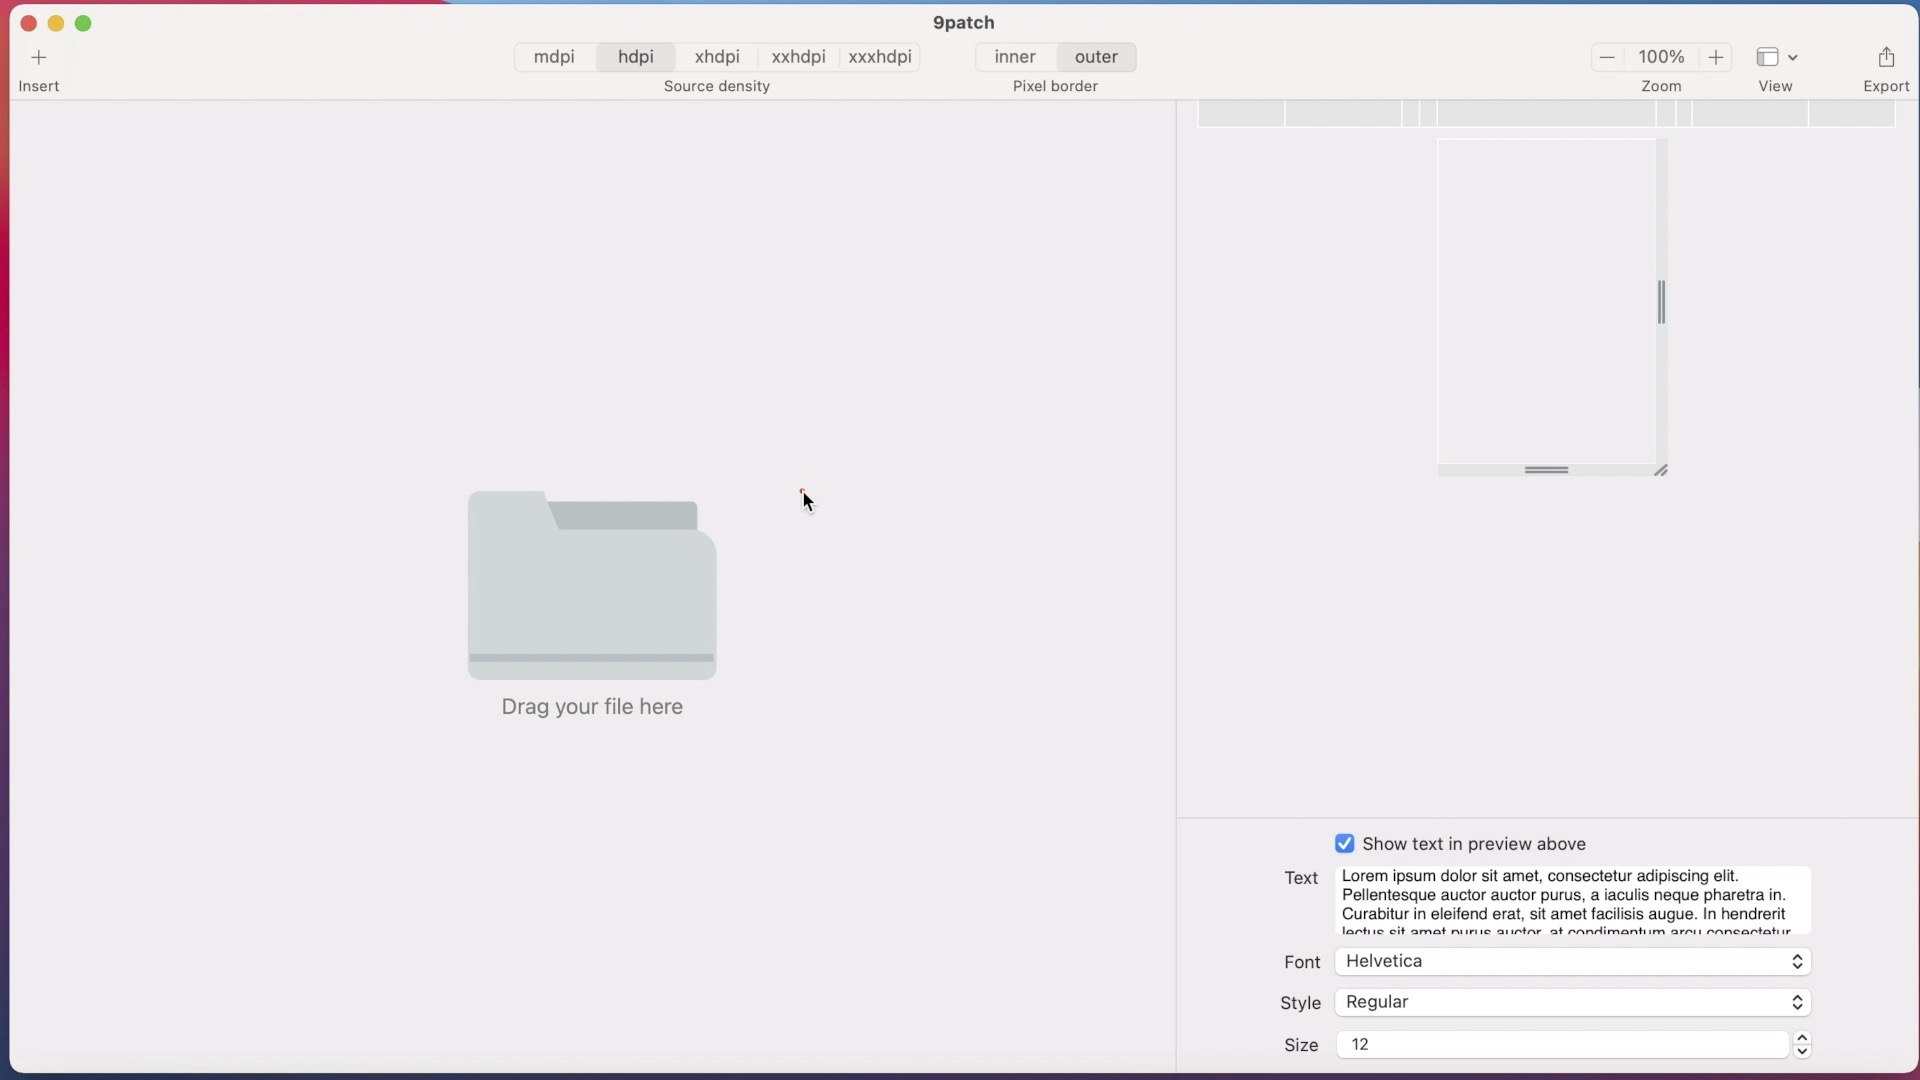This screenshot has height=1080, width=1920.
Task: Switch source density to mdpi
Action: tap(554, 57)
